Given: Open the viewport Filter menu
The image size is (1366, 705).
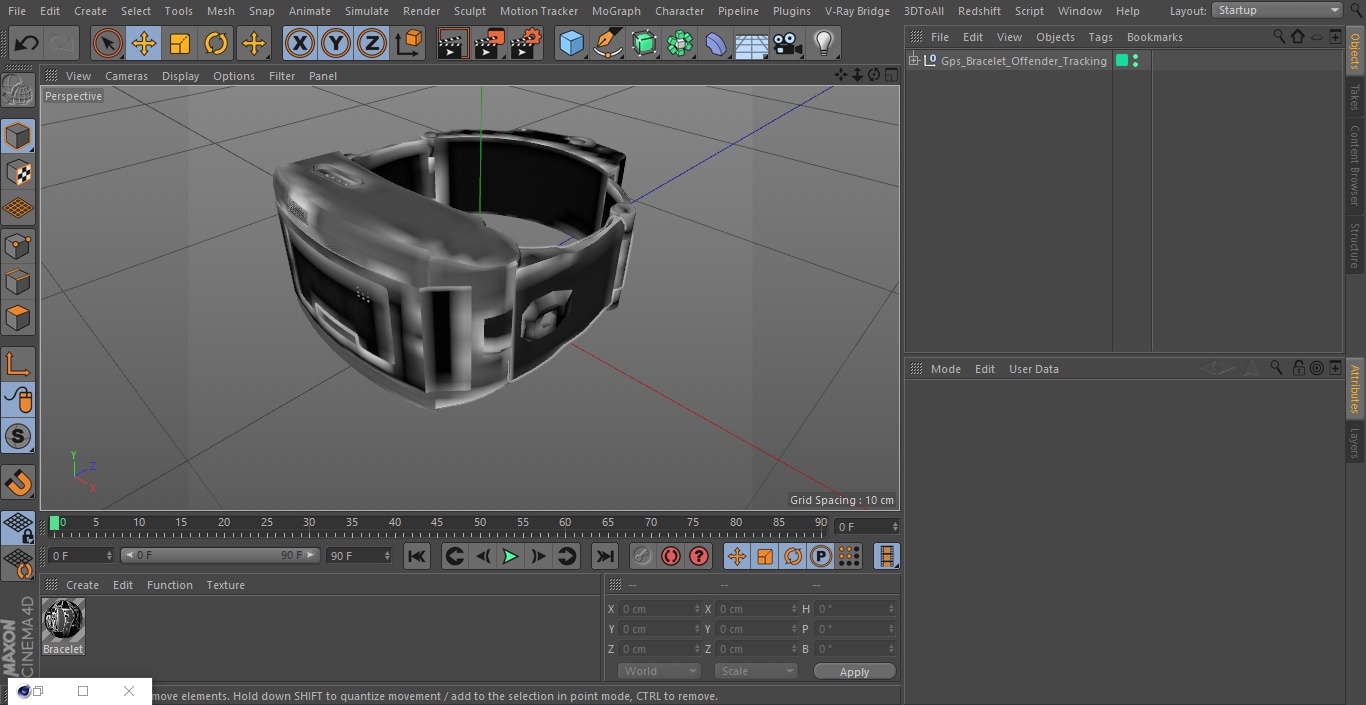Looking at the screenshot, I should pyautogui.click(x=282, y=76).
